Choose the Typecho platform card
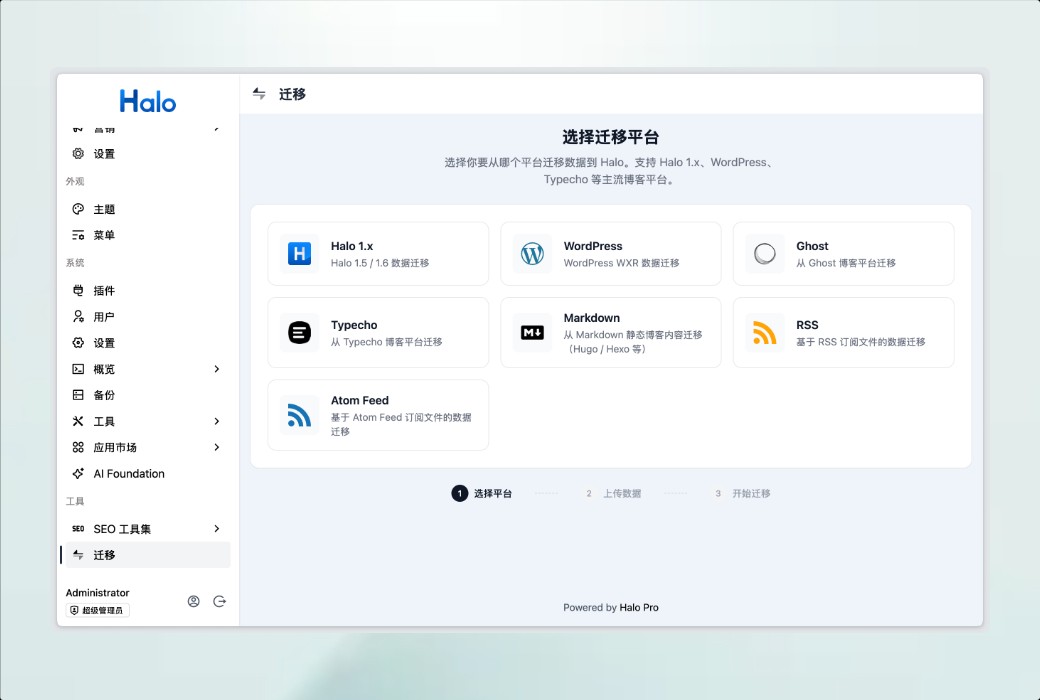 pos(378,332)
